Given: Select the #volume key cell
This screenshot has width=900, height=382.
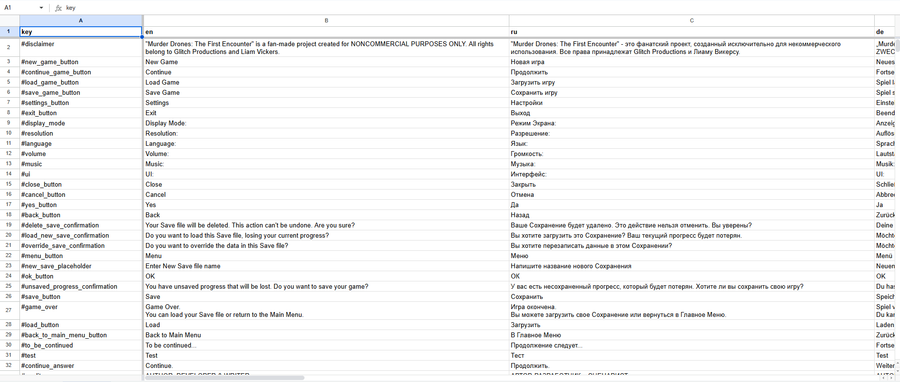Looking at the screenshot, I should tap(81, 154).
